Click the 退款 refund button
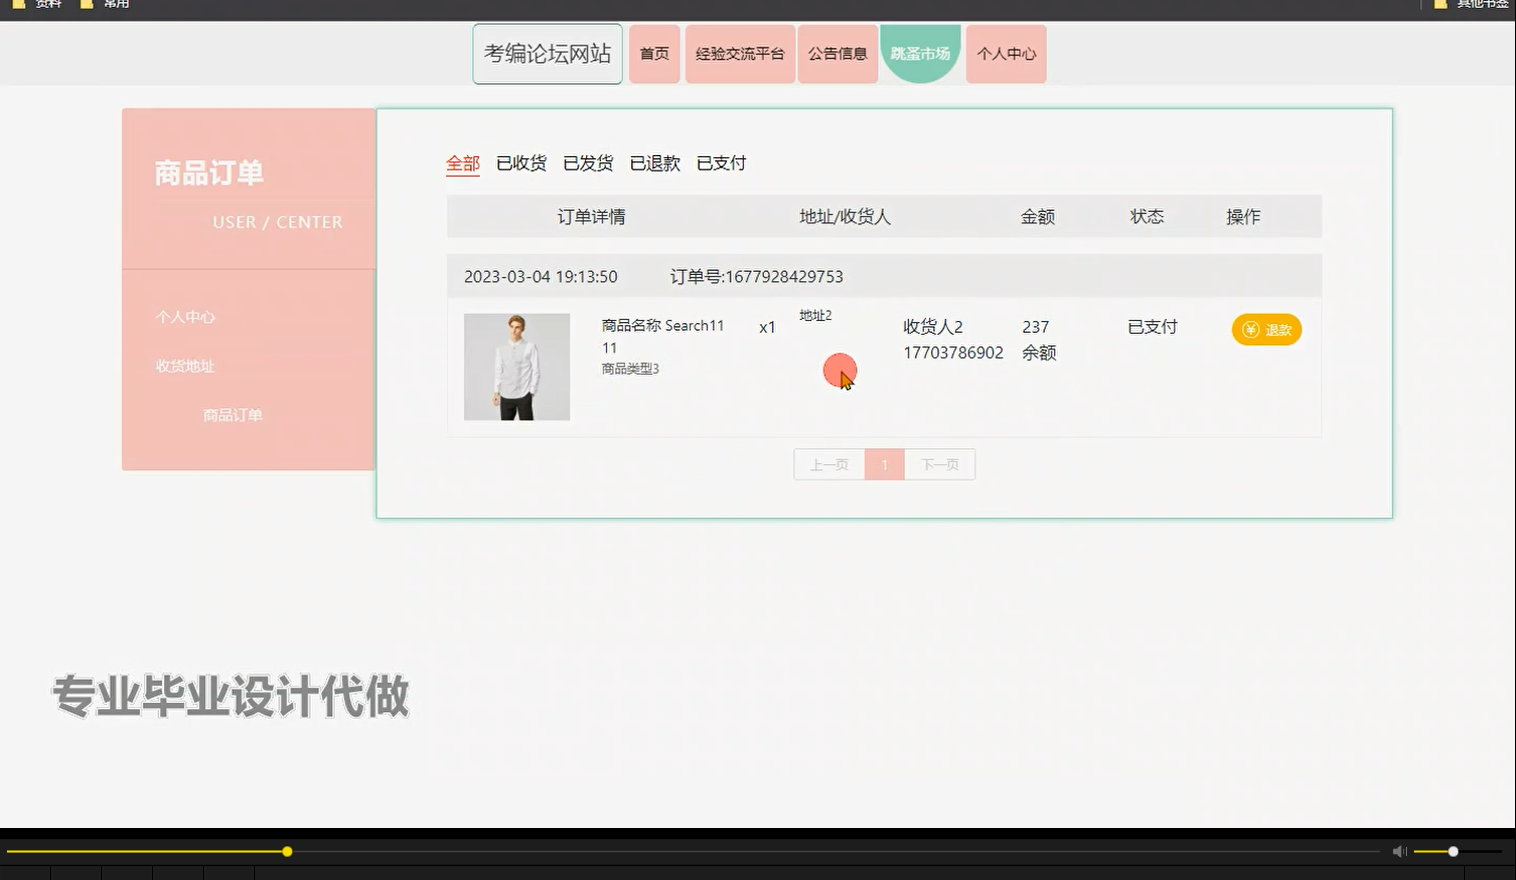The height and width of the screenshot is (880, 1516). (1267, 329)
